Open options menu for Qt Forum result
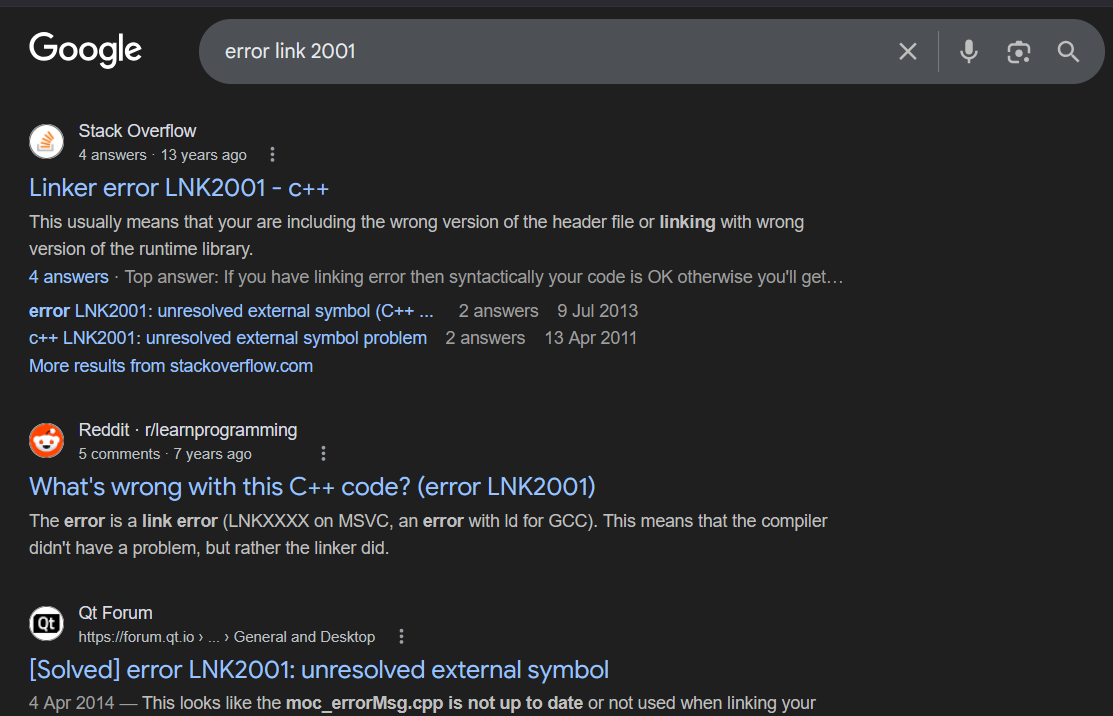Image resolution: width=1113 pixels, height=716 pixels. coord(401,637)
